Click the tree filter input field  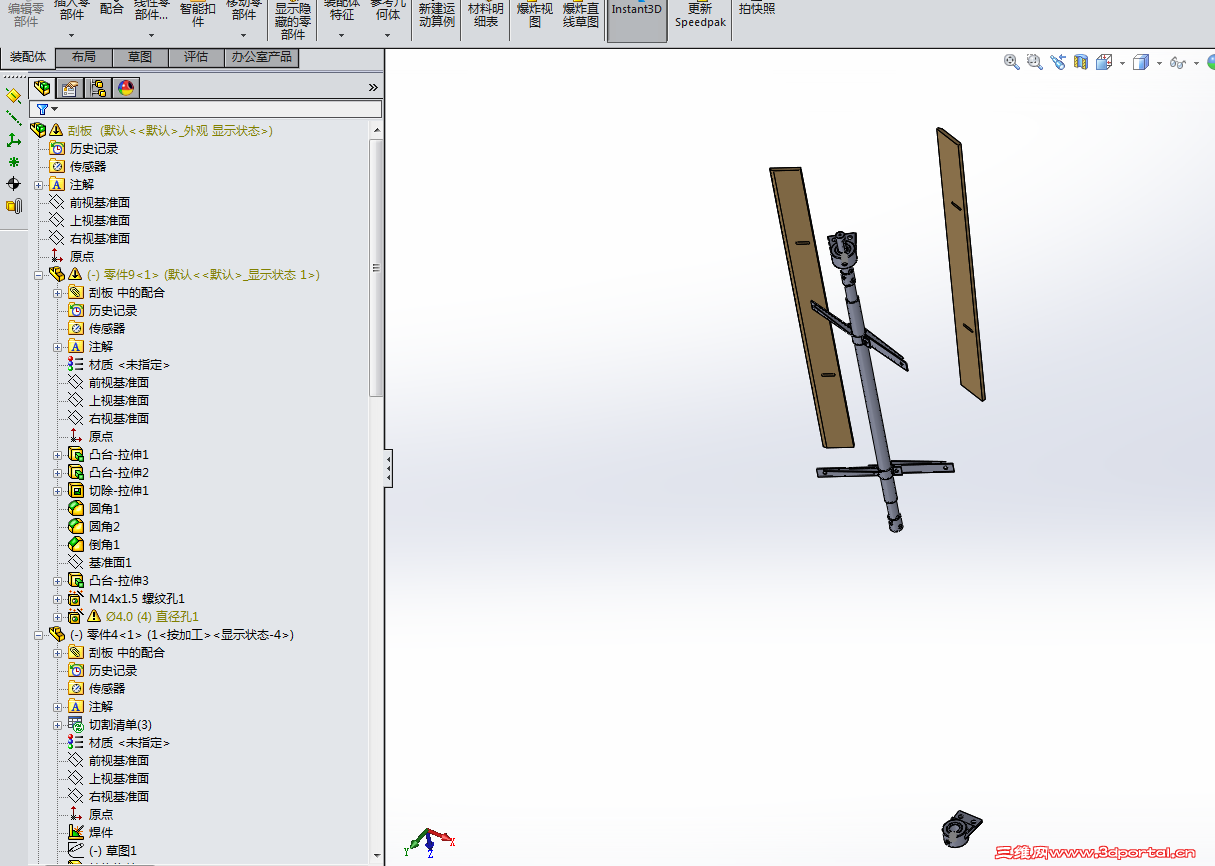click(206, 109)
